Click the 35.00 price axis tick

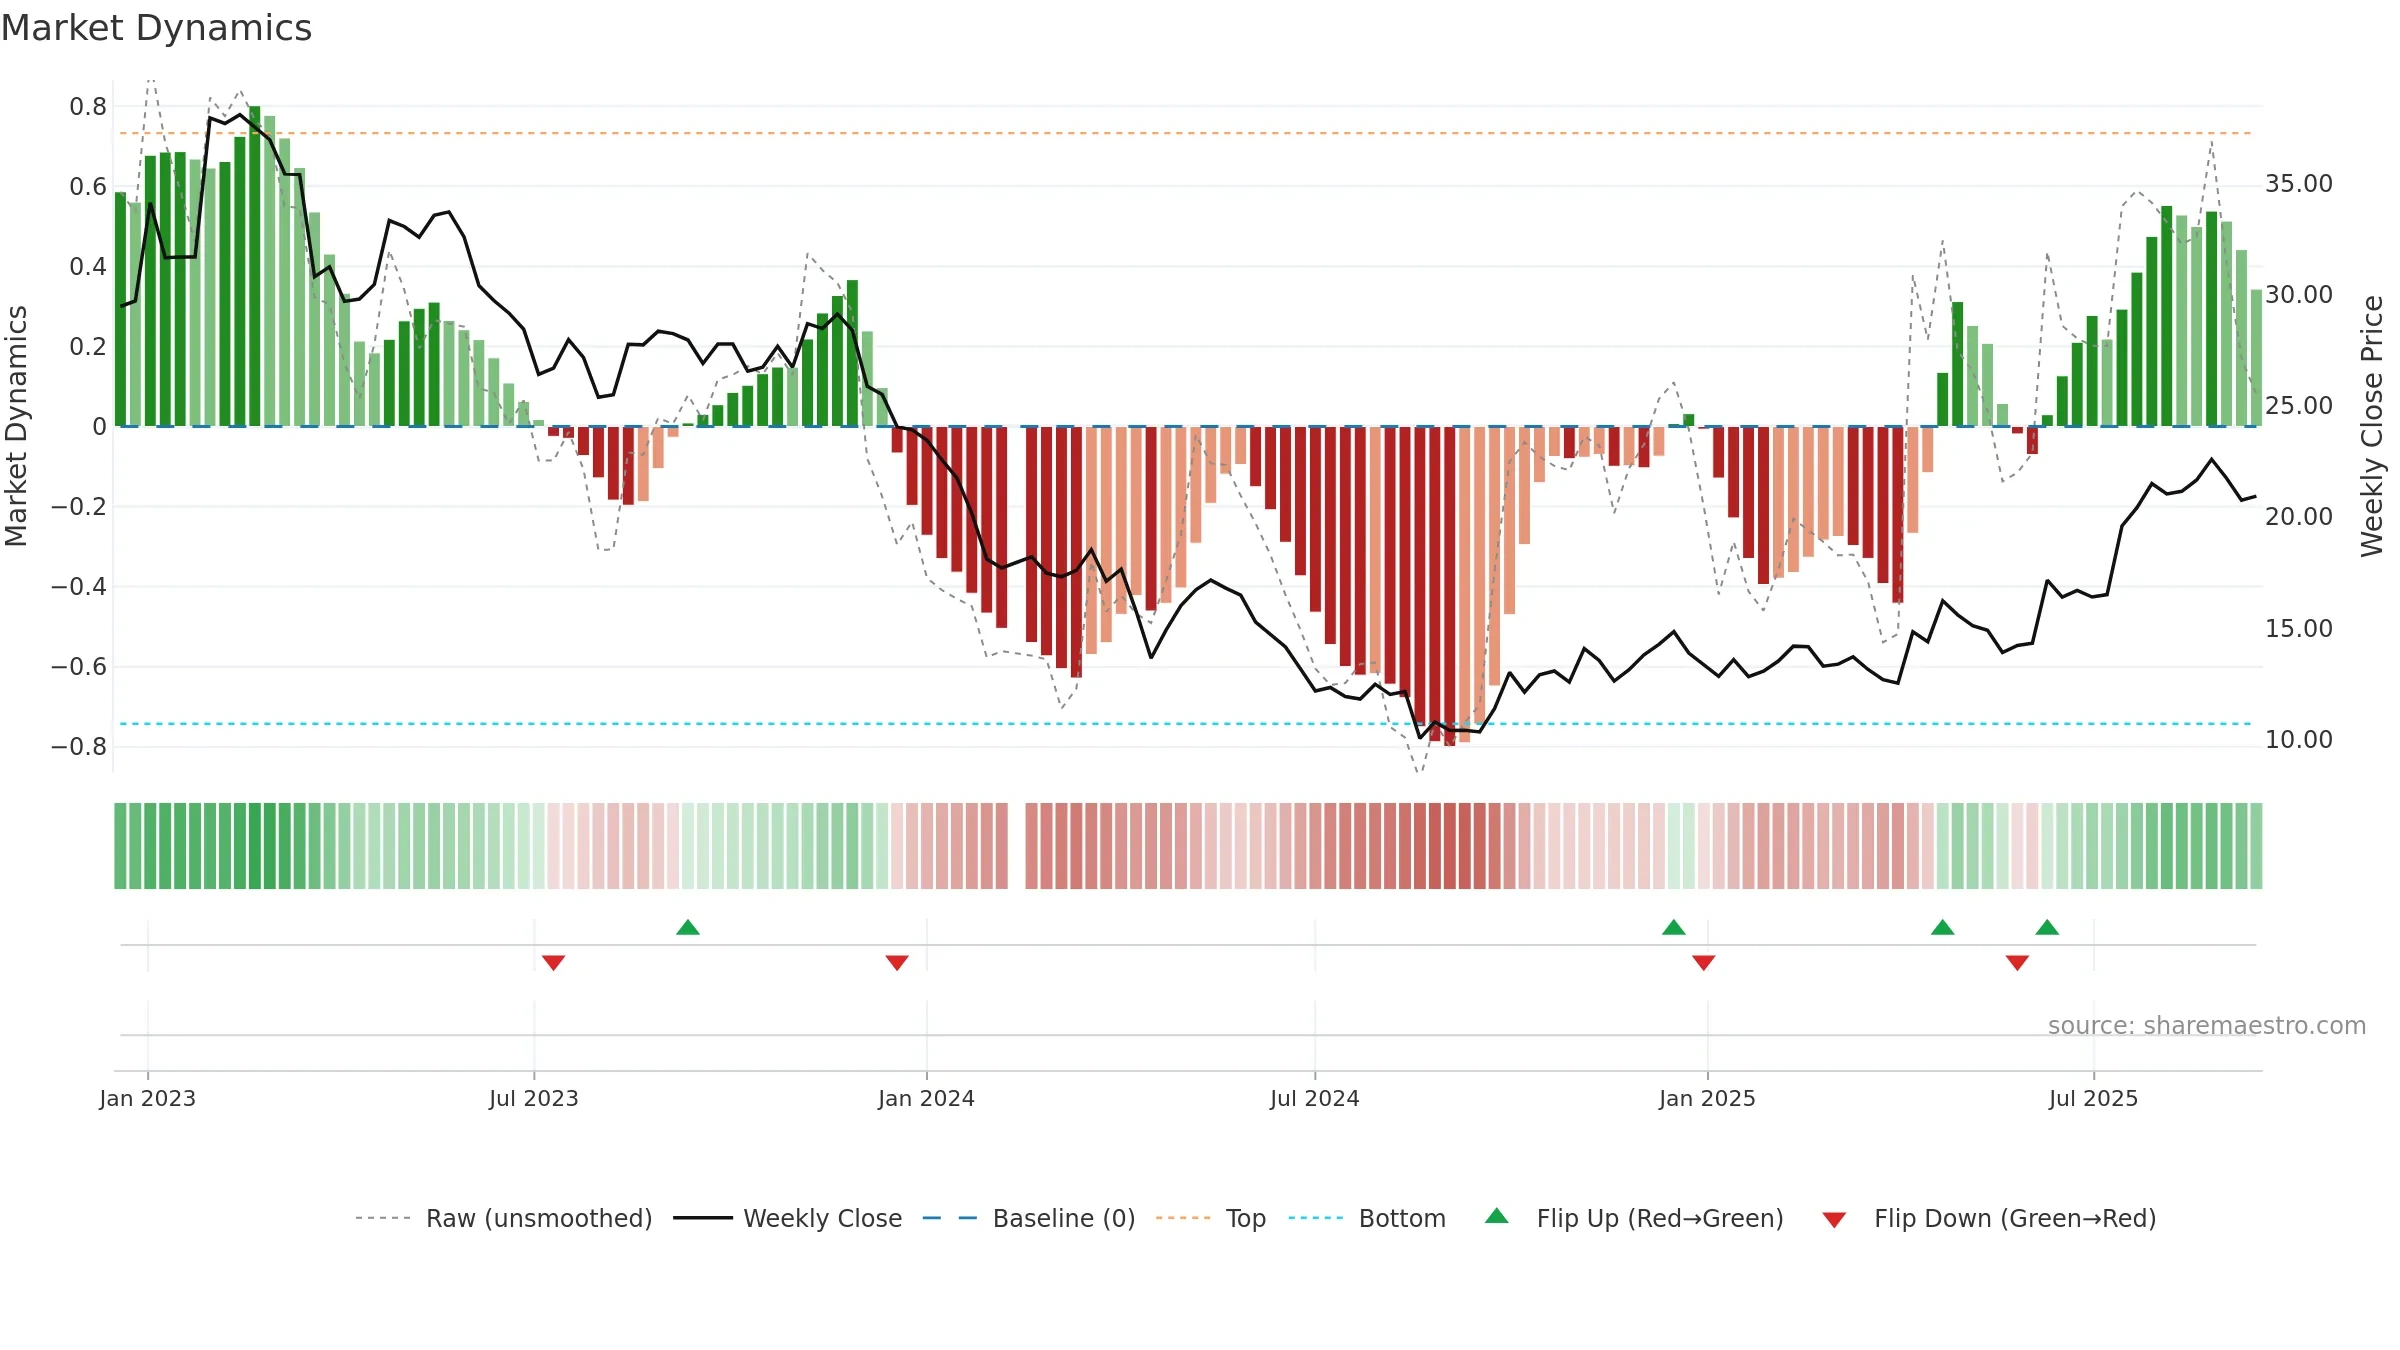2299,183
